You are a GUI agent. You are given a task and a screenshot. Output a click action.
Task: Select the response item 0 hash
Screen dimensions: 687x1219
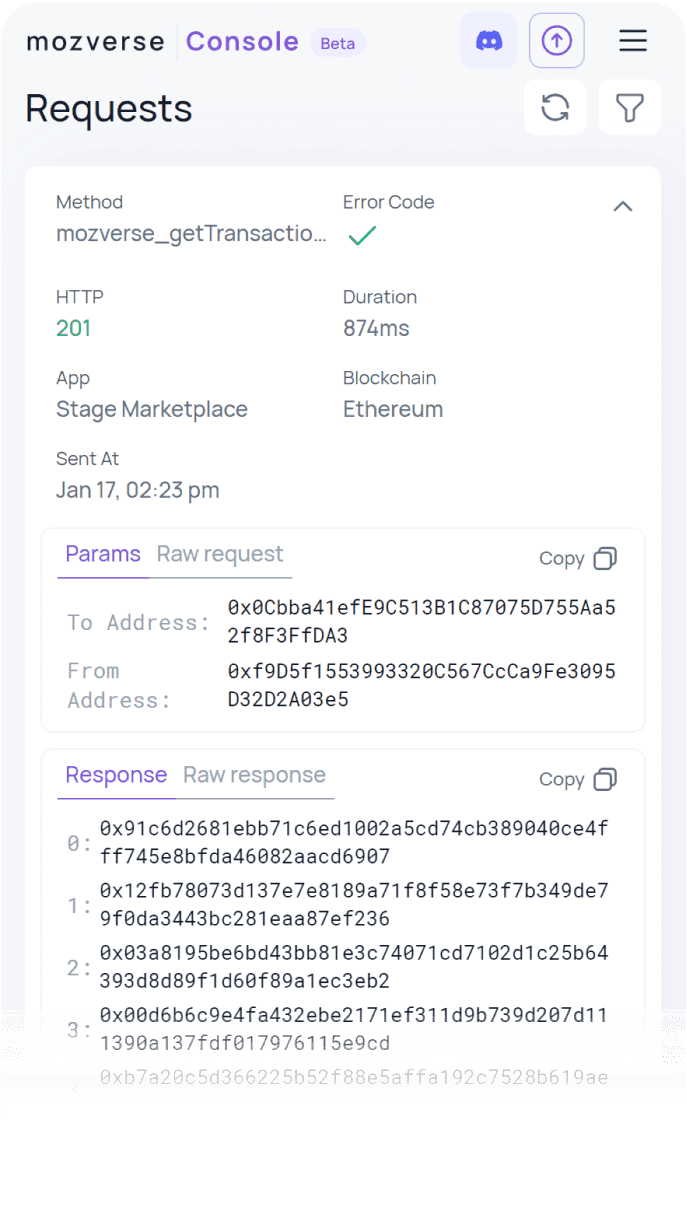tap(354, 843)
